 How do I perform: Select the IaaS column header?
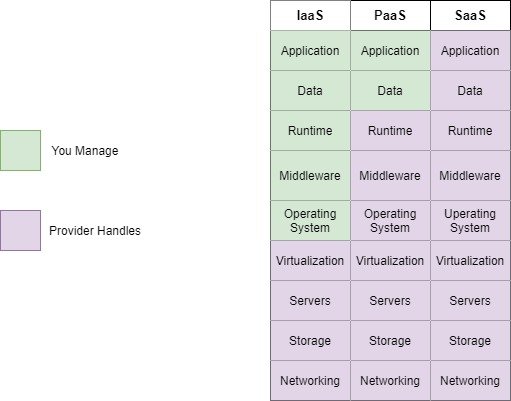[x=310, y=15]
